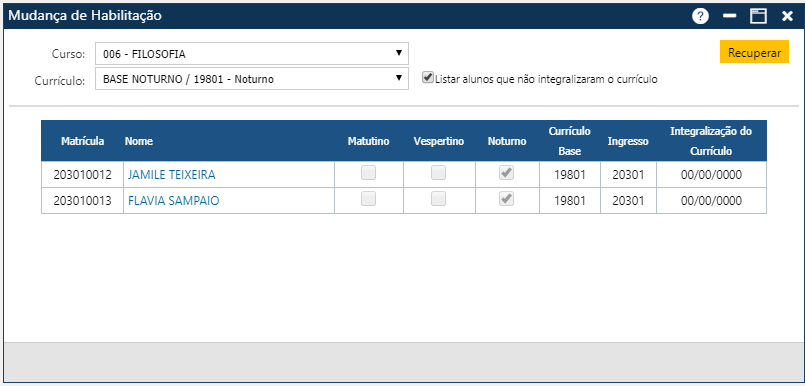Viewport: 805px width, 386px height.
Task: Select Ingresso 20301 in FLAVIA SAMPAIO row
Action: pyautogui.click(x=628, y=201)
